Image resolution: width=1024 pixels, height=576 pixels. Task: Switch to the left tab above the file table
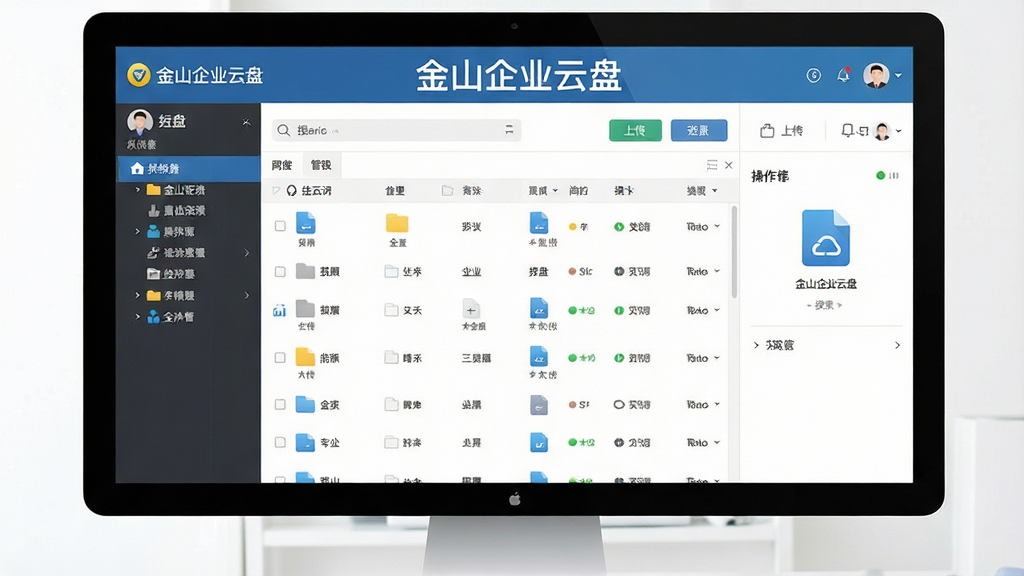point(282,165)
